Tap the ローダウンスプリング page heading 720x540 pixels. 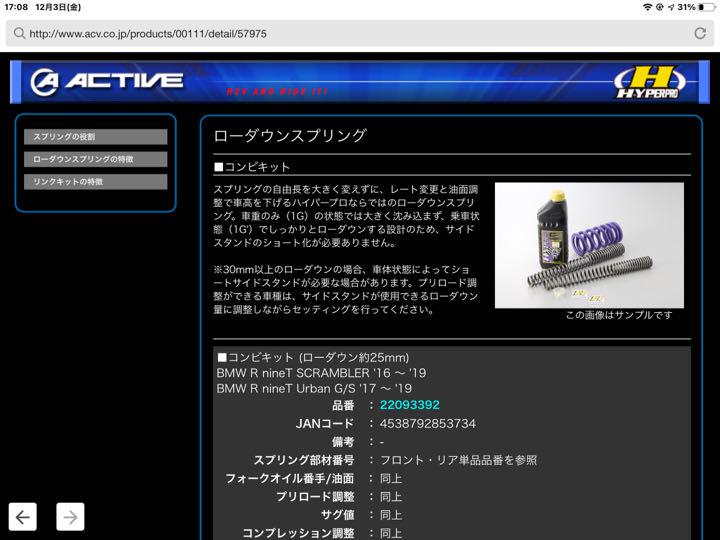pyautogui.click(x=290, y=135)
